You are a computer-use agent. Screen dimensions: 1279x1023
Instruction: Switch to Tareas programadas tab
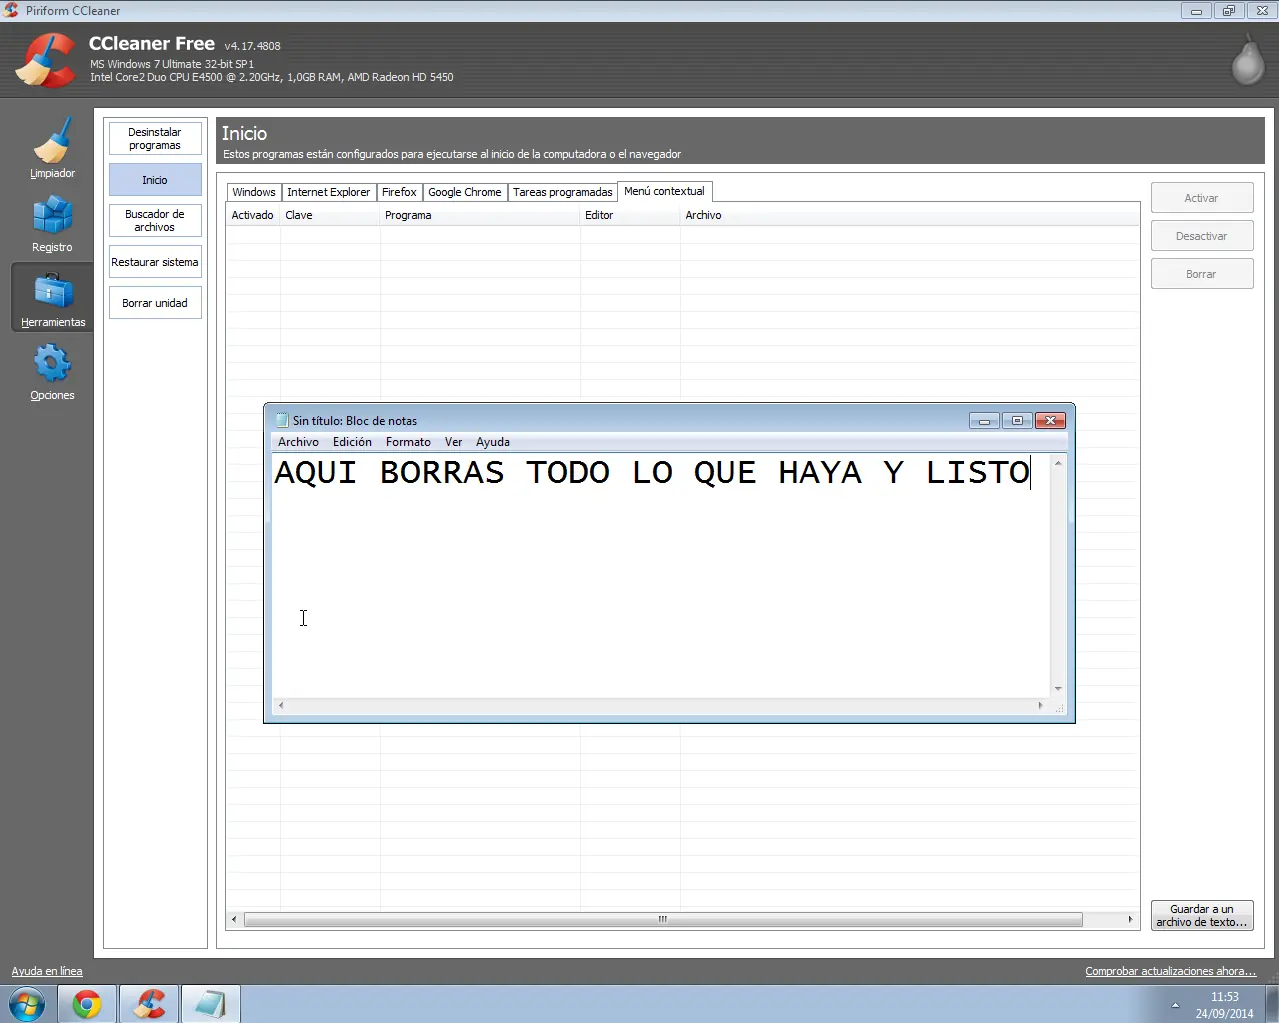click(563, 192)
